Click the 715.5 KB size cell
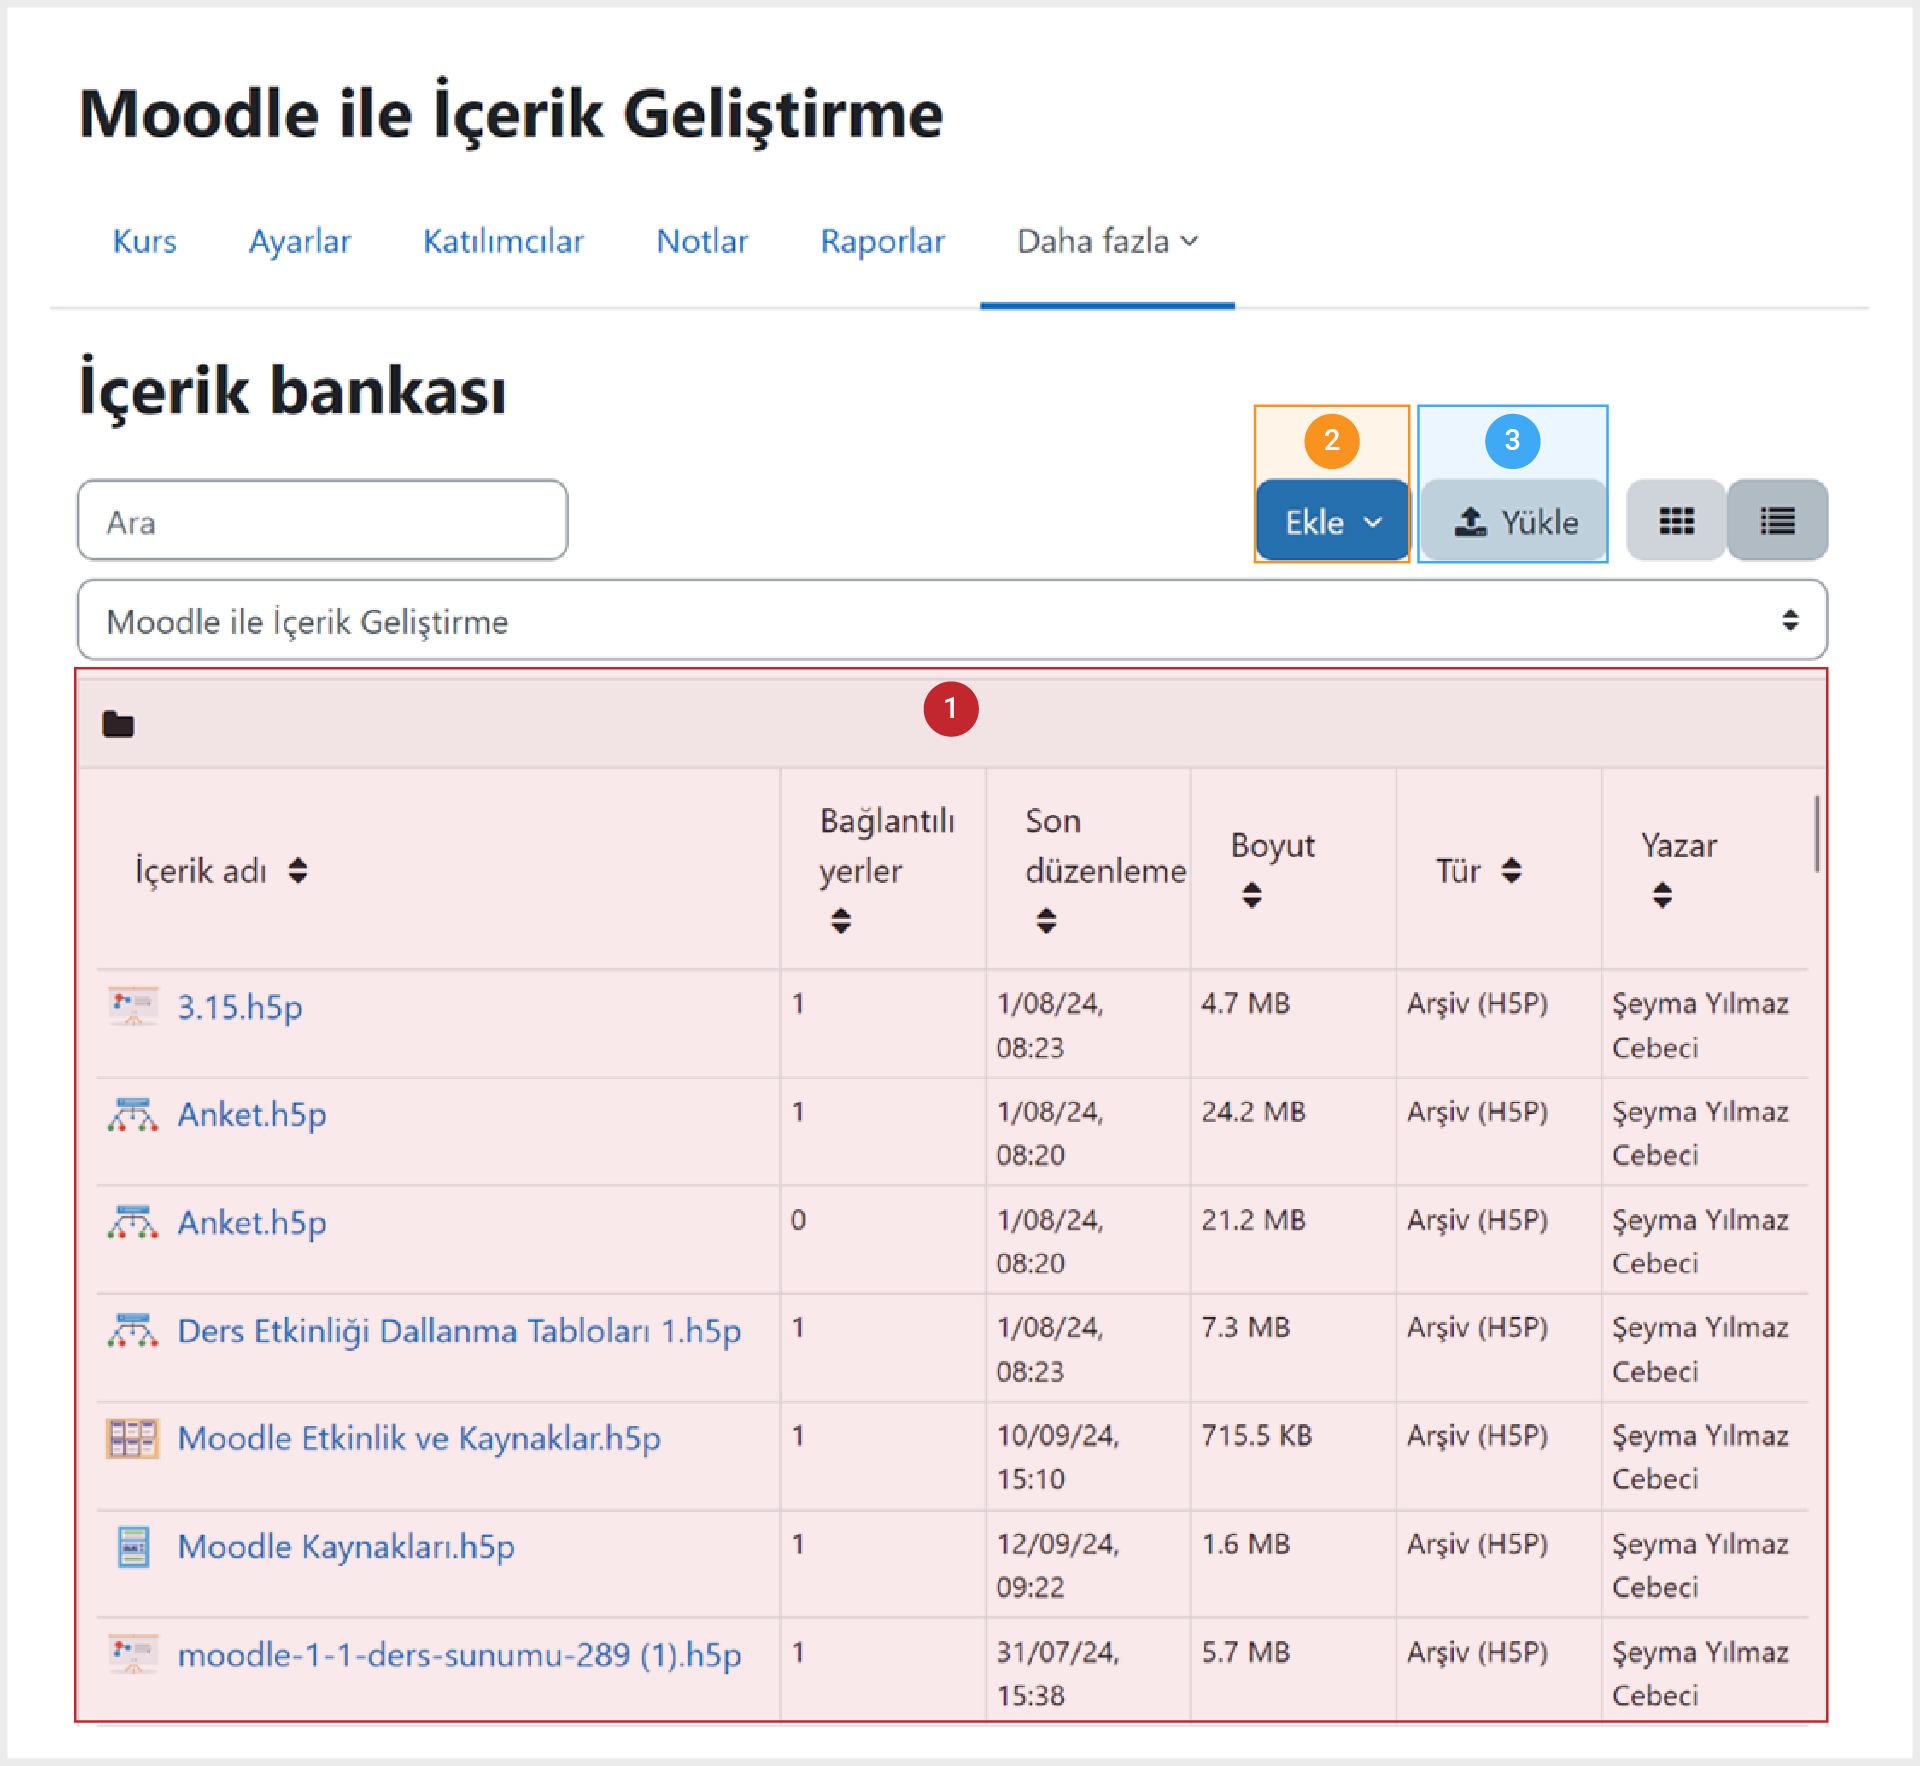This screenshot has height=1766, width=1920. [x=1256, y=1435]
